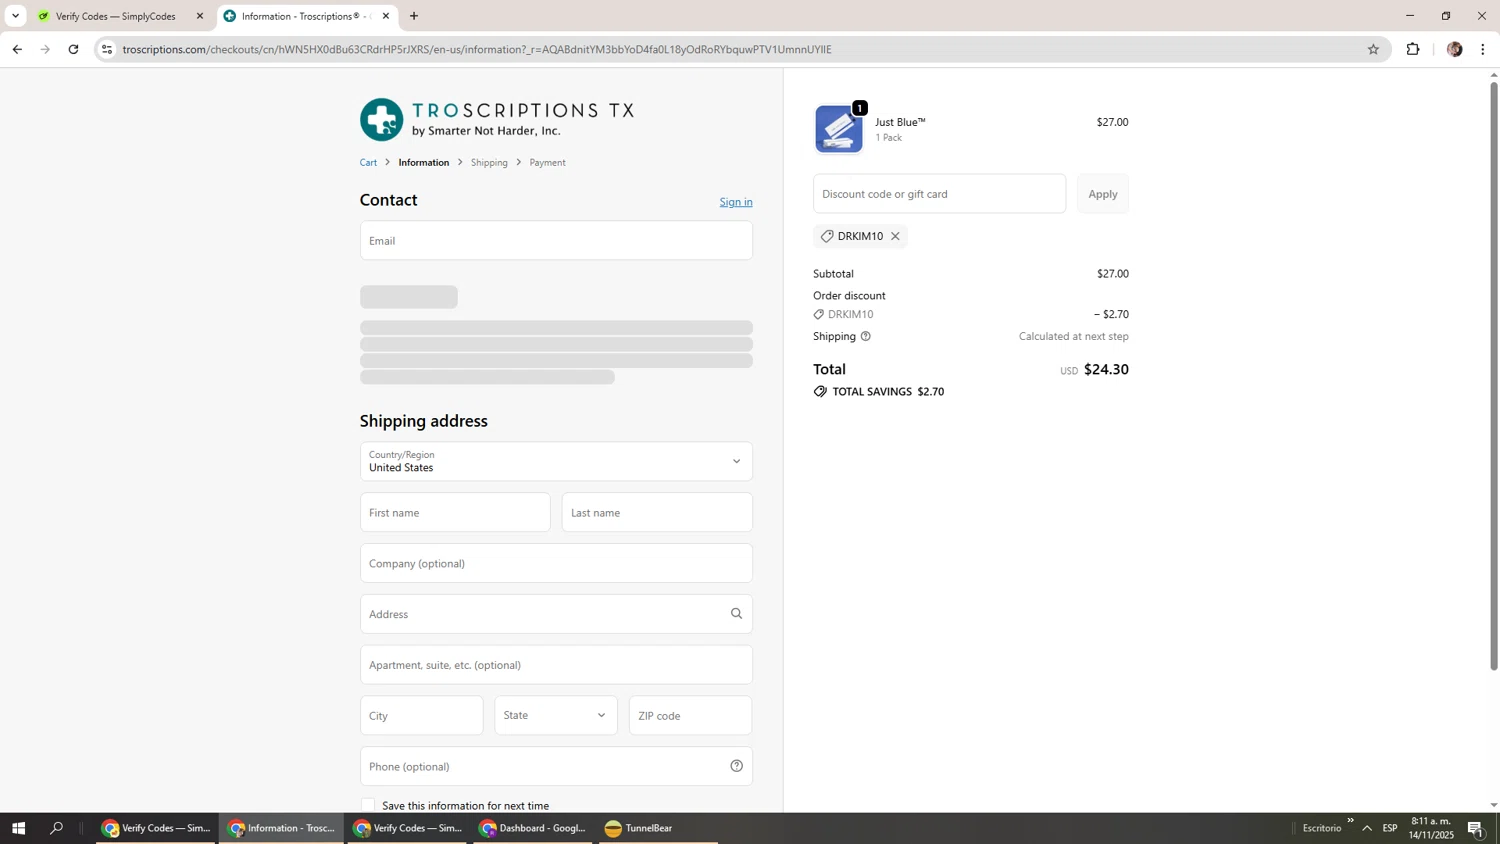
Task: Open the Chrome three-dot menu
Action: coord(1483,49)
